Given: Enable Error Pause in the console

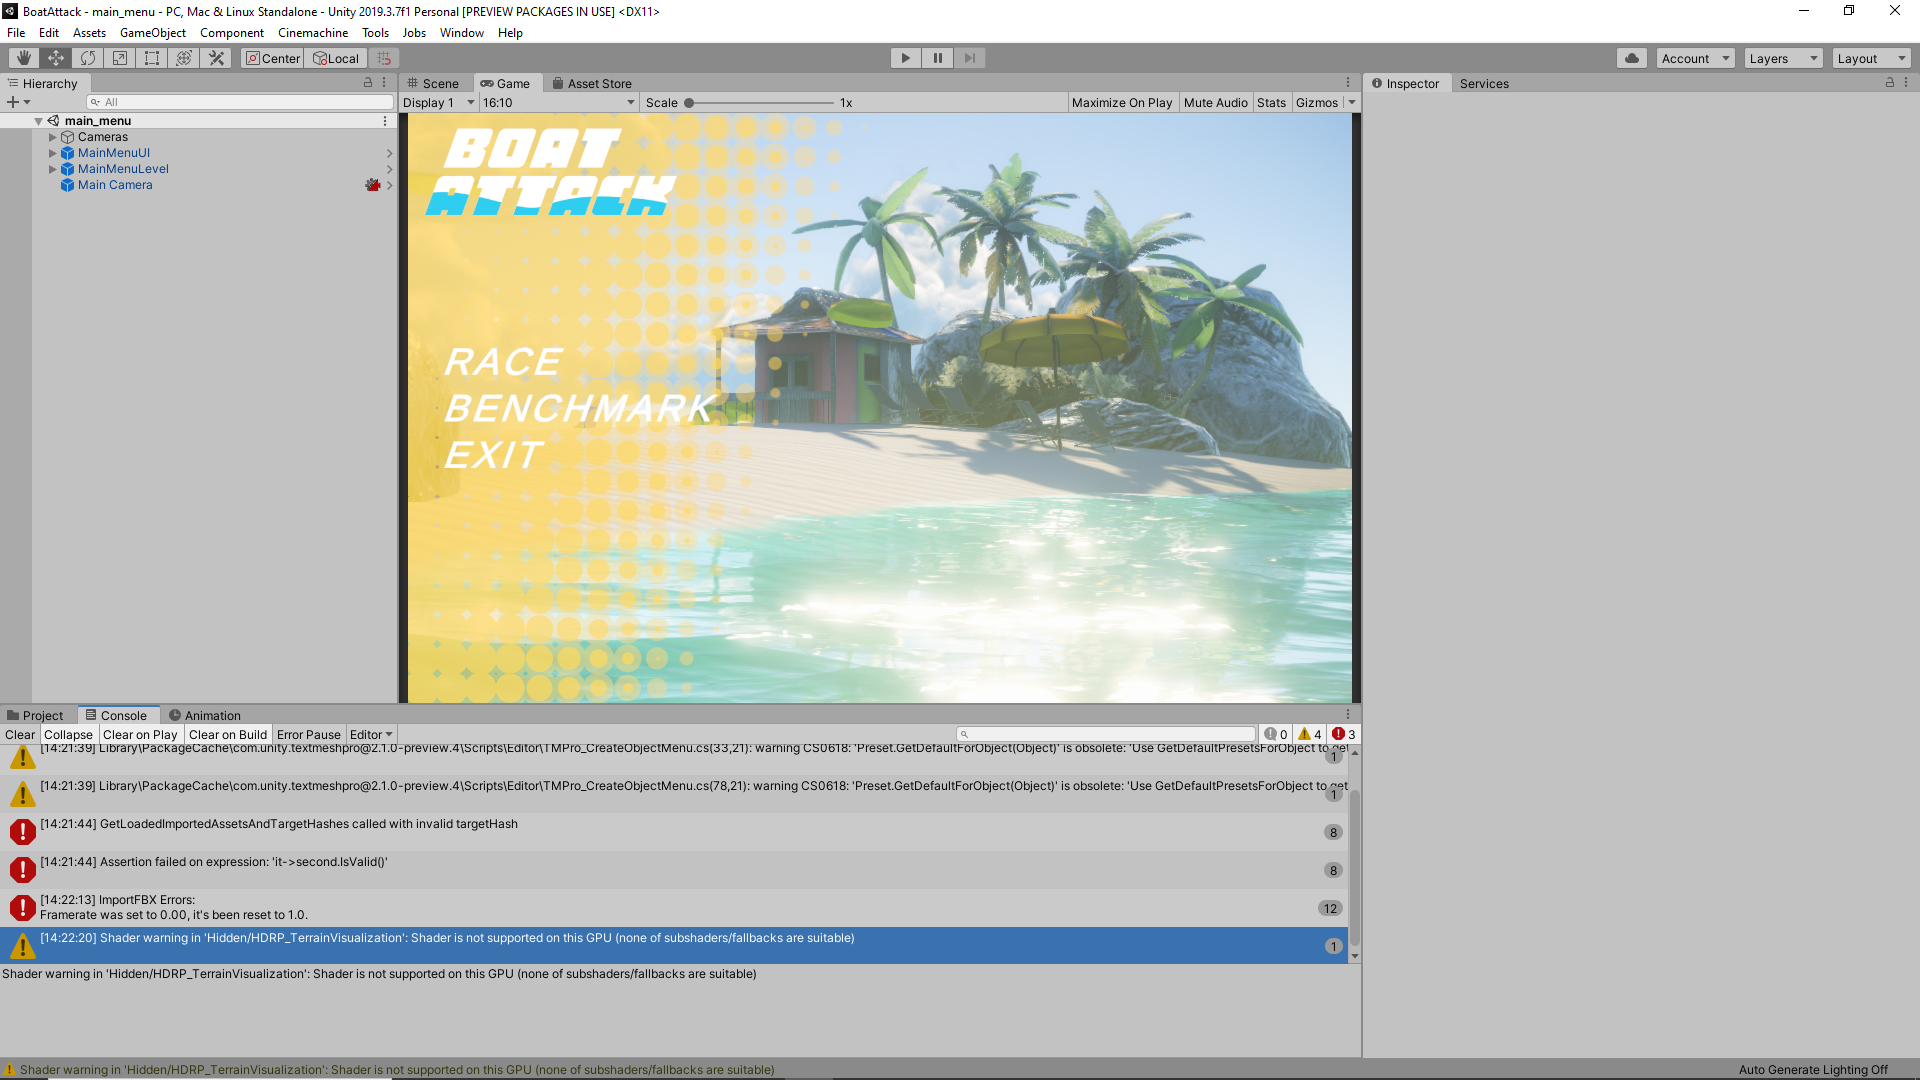Looking at the screenshot, I should [308, 734].
